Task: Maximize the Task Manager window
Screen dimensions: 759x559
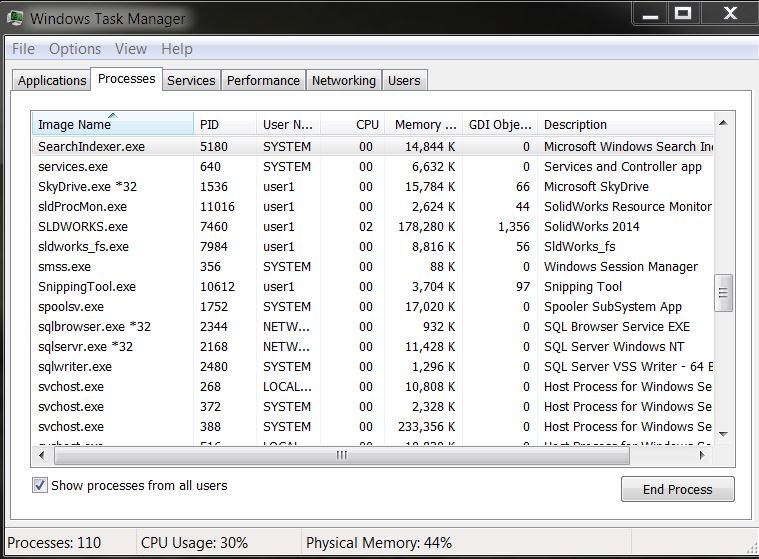Action: tap(683, 14)
